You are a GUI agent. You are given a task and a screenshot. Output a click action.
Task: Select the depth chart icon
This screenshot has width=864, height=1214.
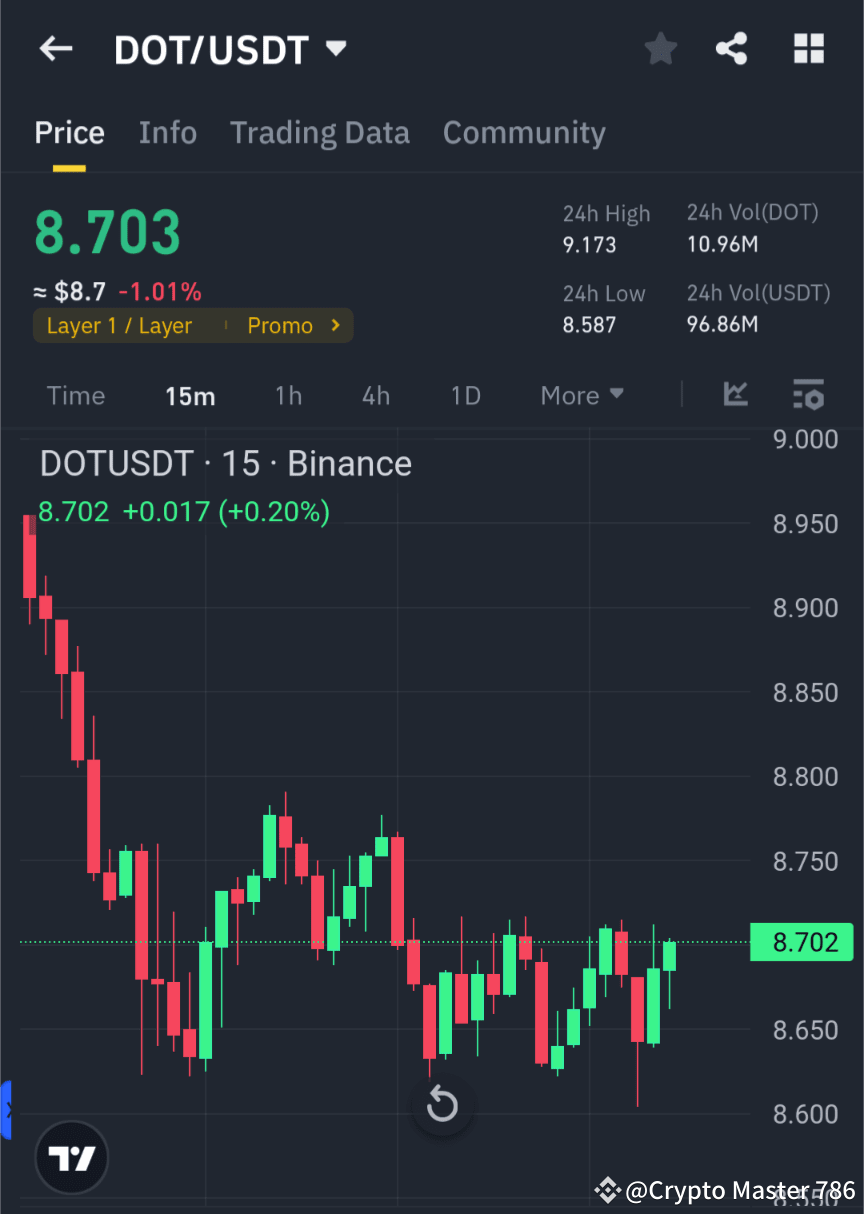[736, 395]
